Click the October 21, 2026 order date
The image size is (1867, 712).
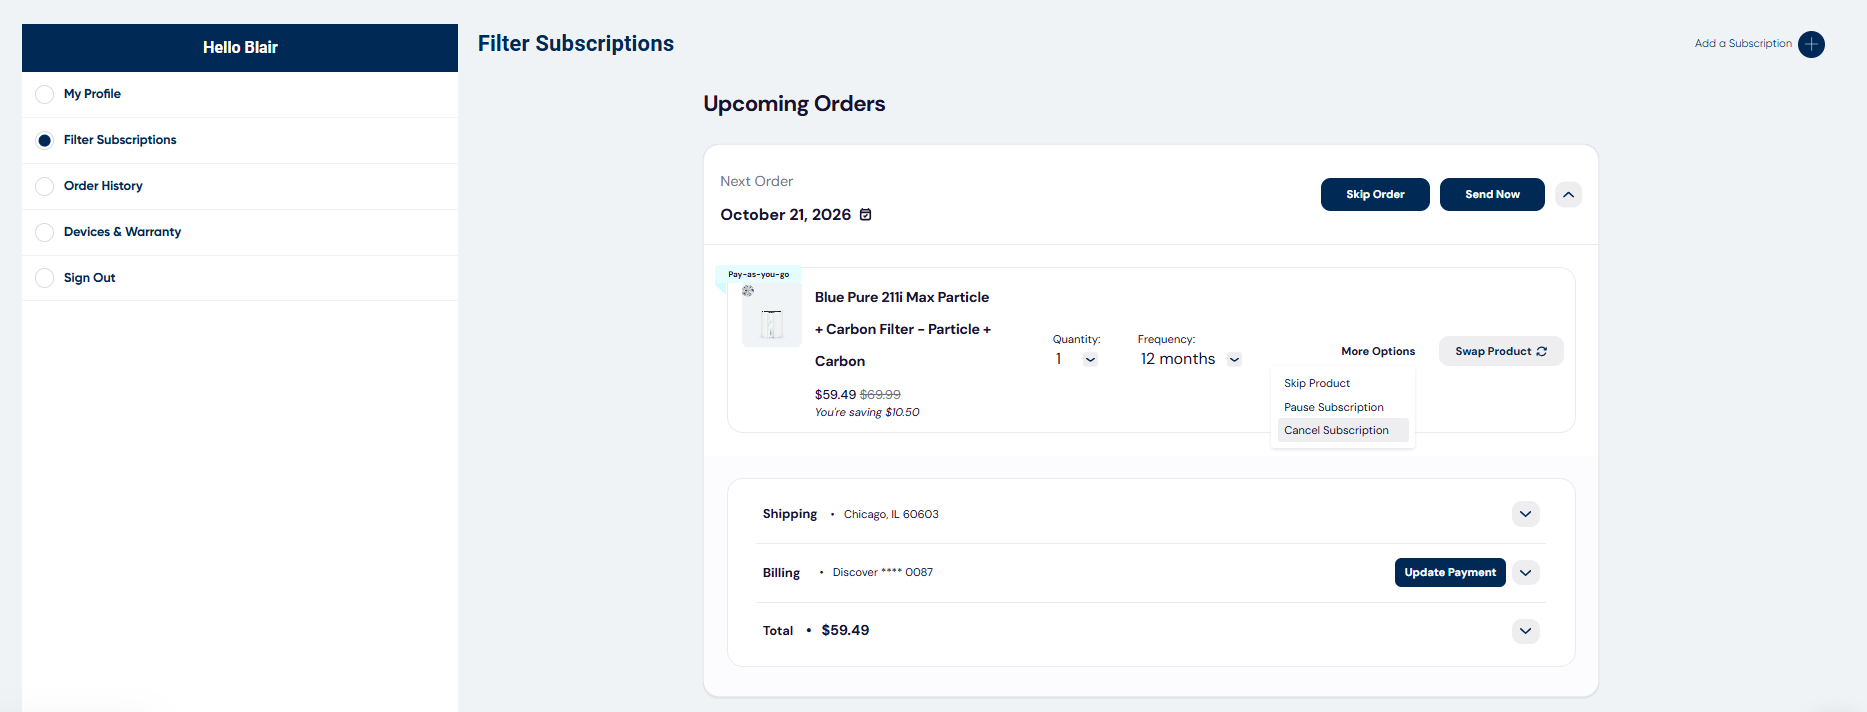coord(786,215)
